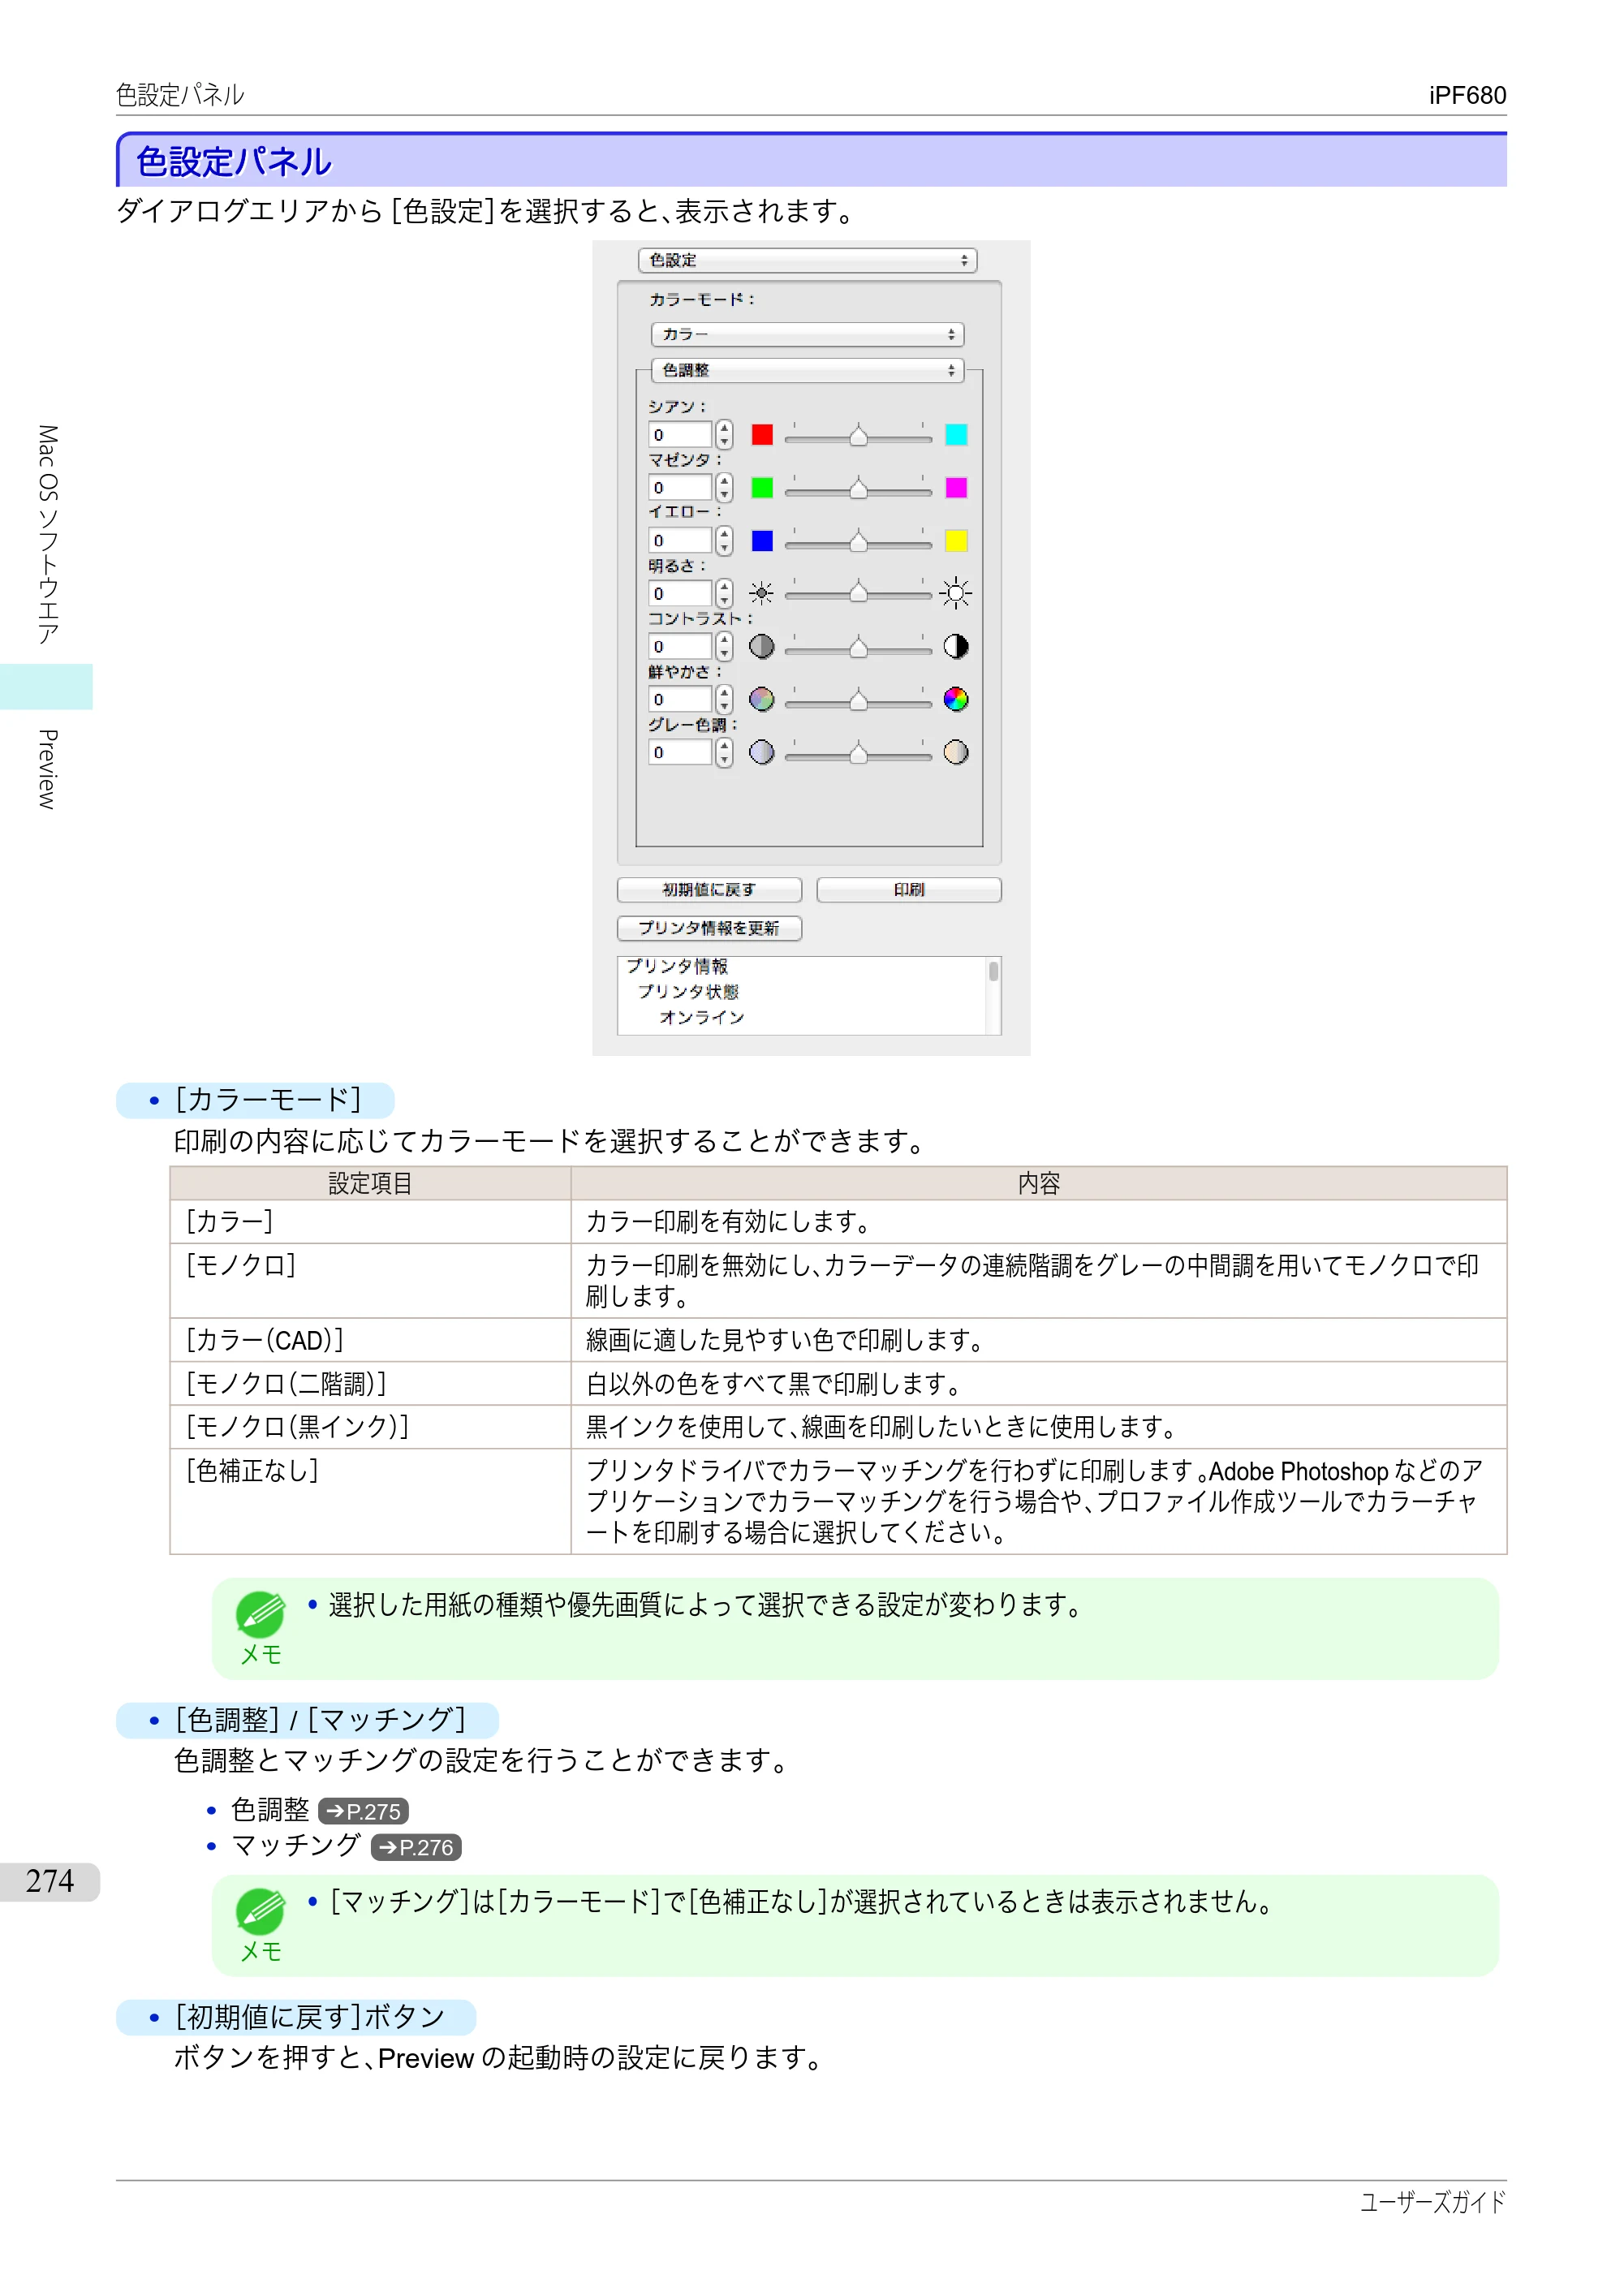1624x2296 pixels.
Task: Open the カラーモード dropdown showing カラー
Action: click(807, 334)
